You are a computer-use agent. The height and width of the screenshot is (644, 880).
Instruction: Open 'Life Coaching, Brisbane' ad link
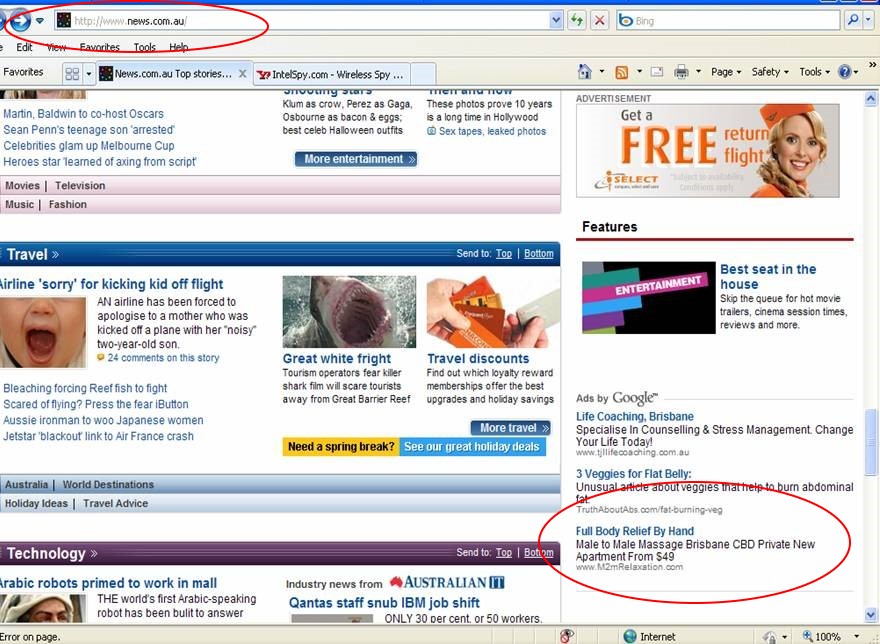coord(635,417)
